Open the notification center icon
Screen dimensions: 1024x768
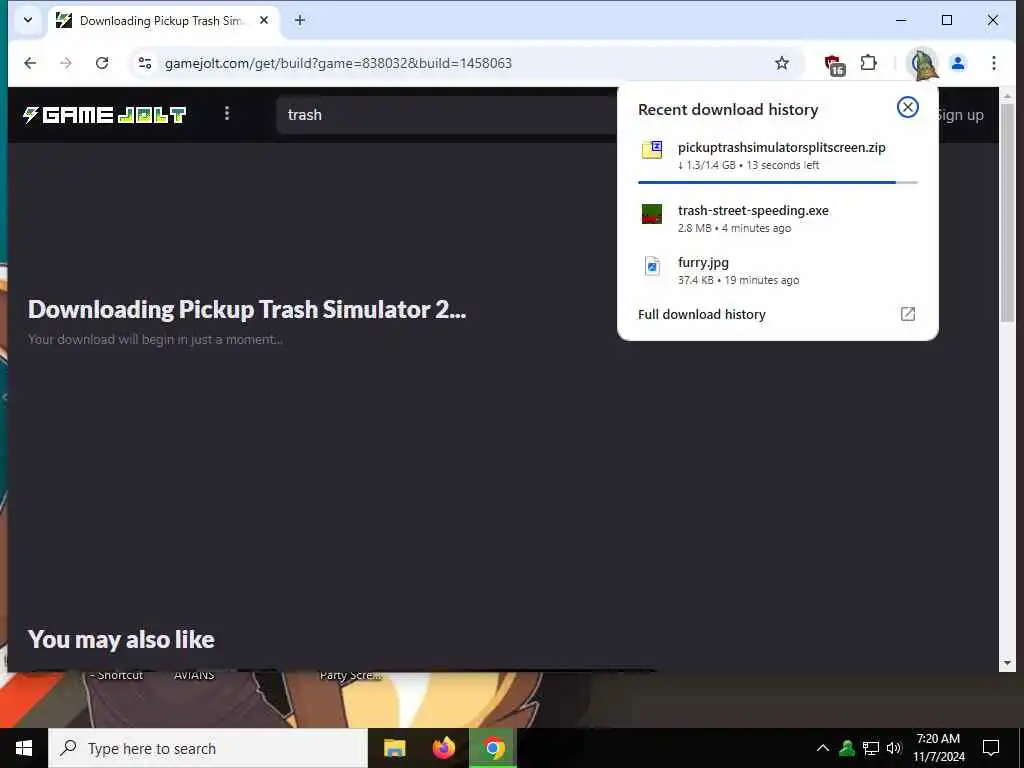(x=991, y=748)
